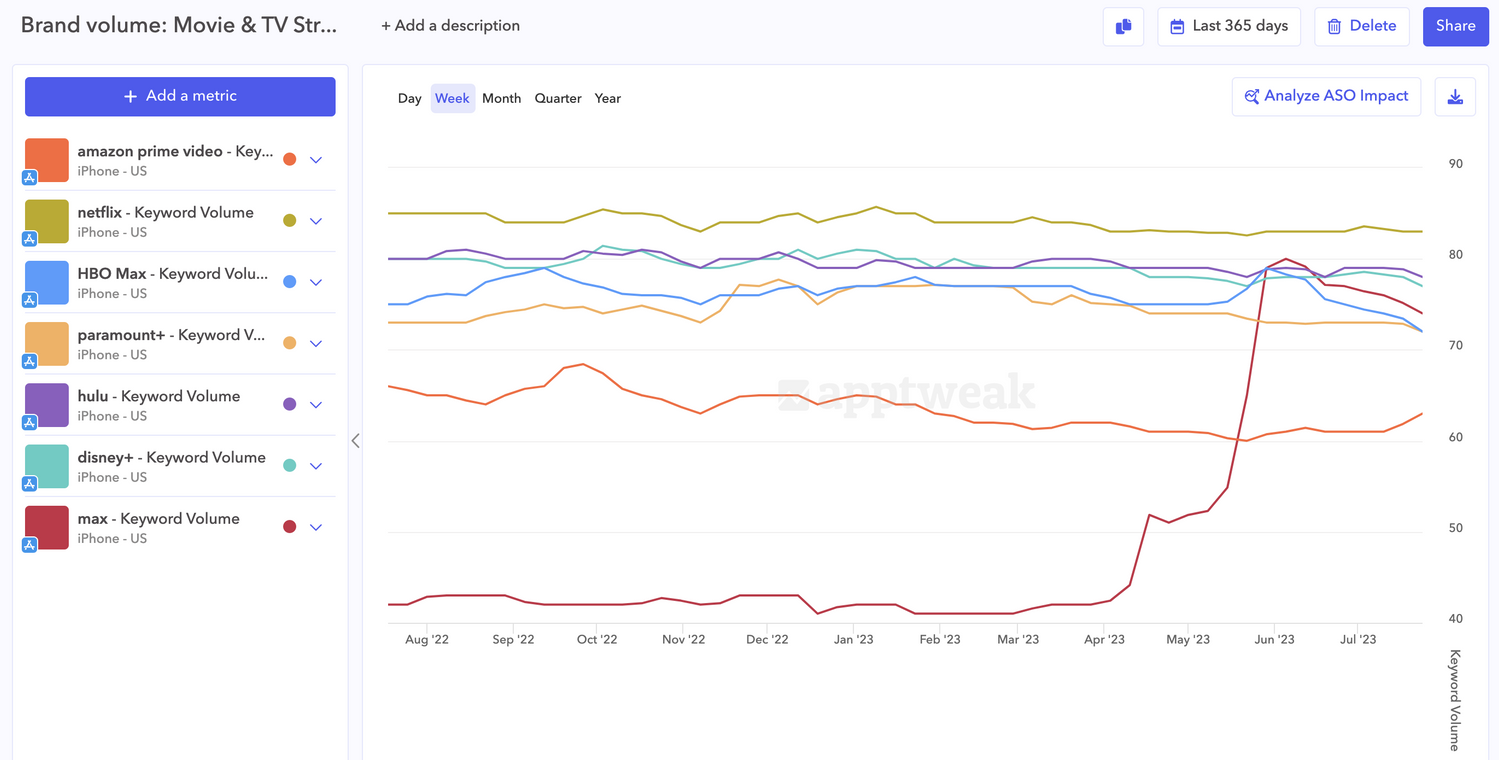The height and width of the screenshot is (760, 1499).
Task: Click the light orange dot for paramount+
Action: [x=290, y=343]
